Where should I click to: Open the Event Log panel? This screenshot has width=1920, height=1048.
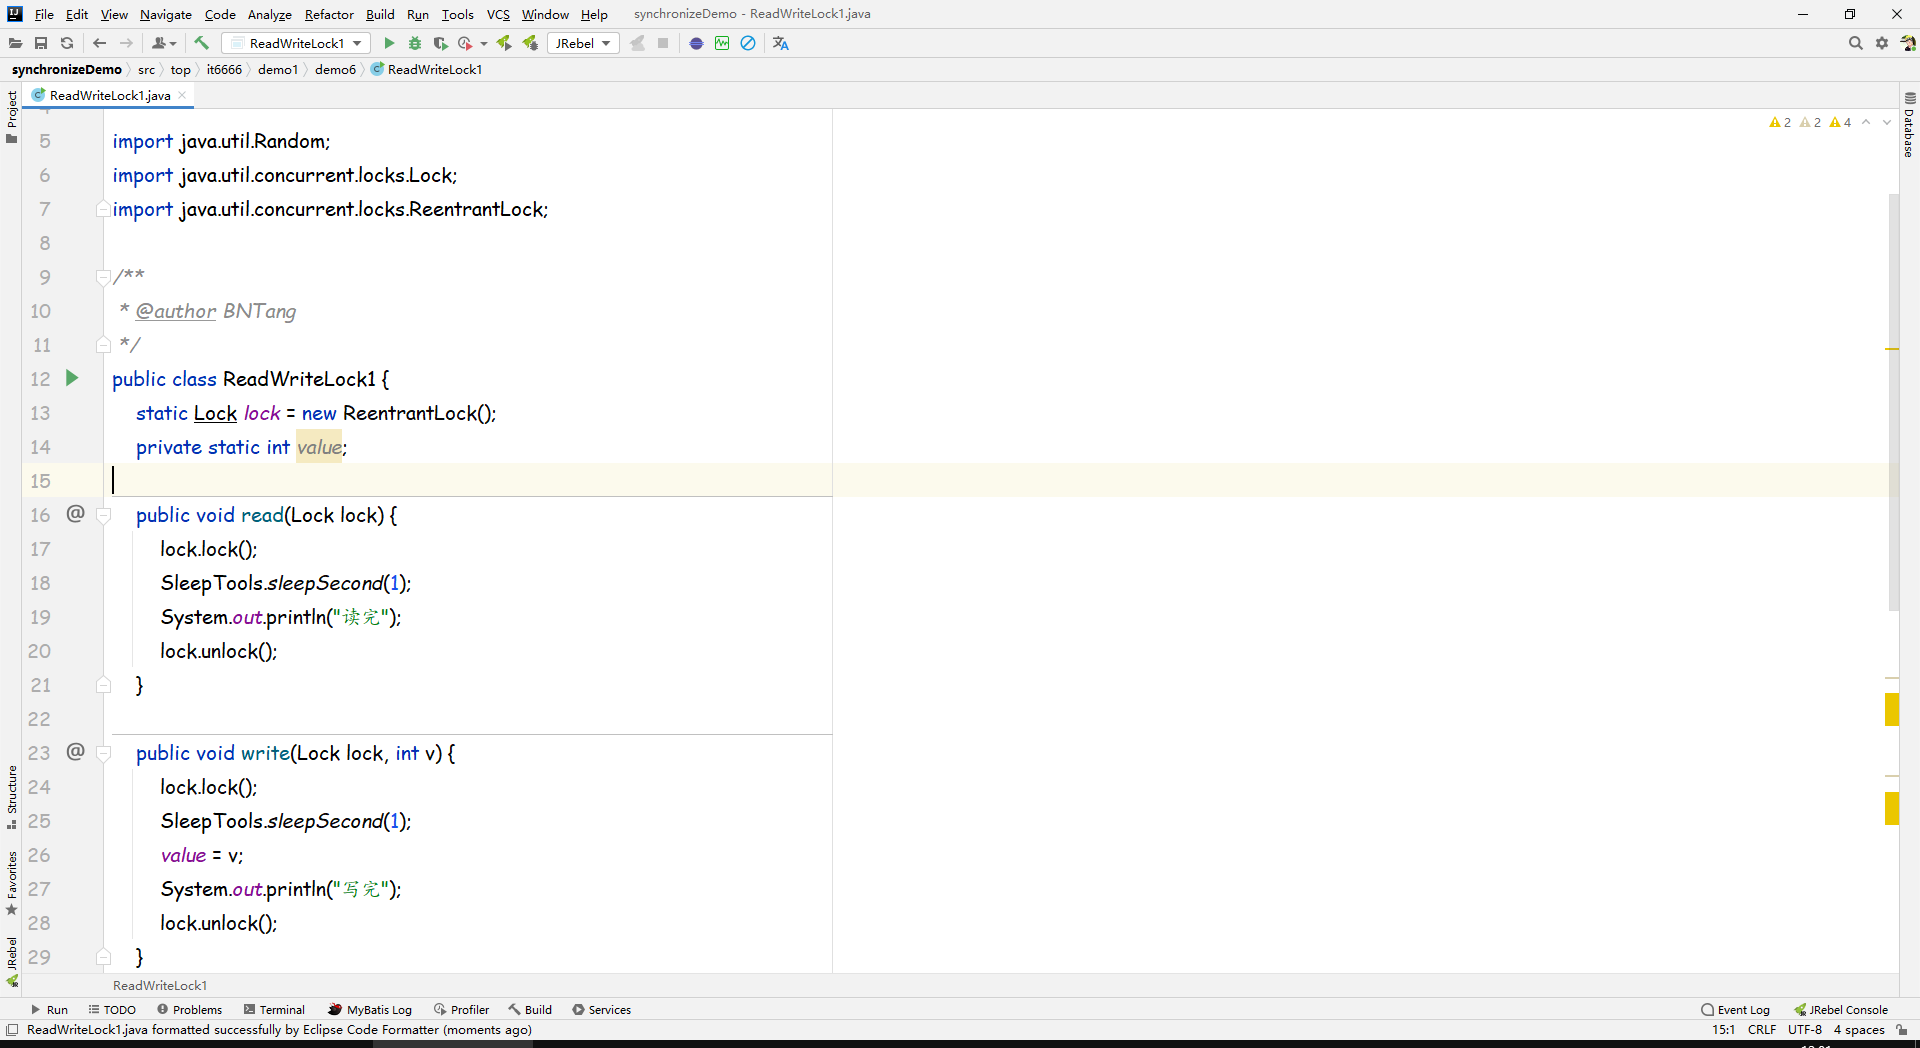point(1735,1010)
